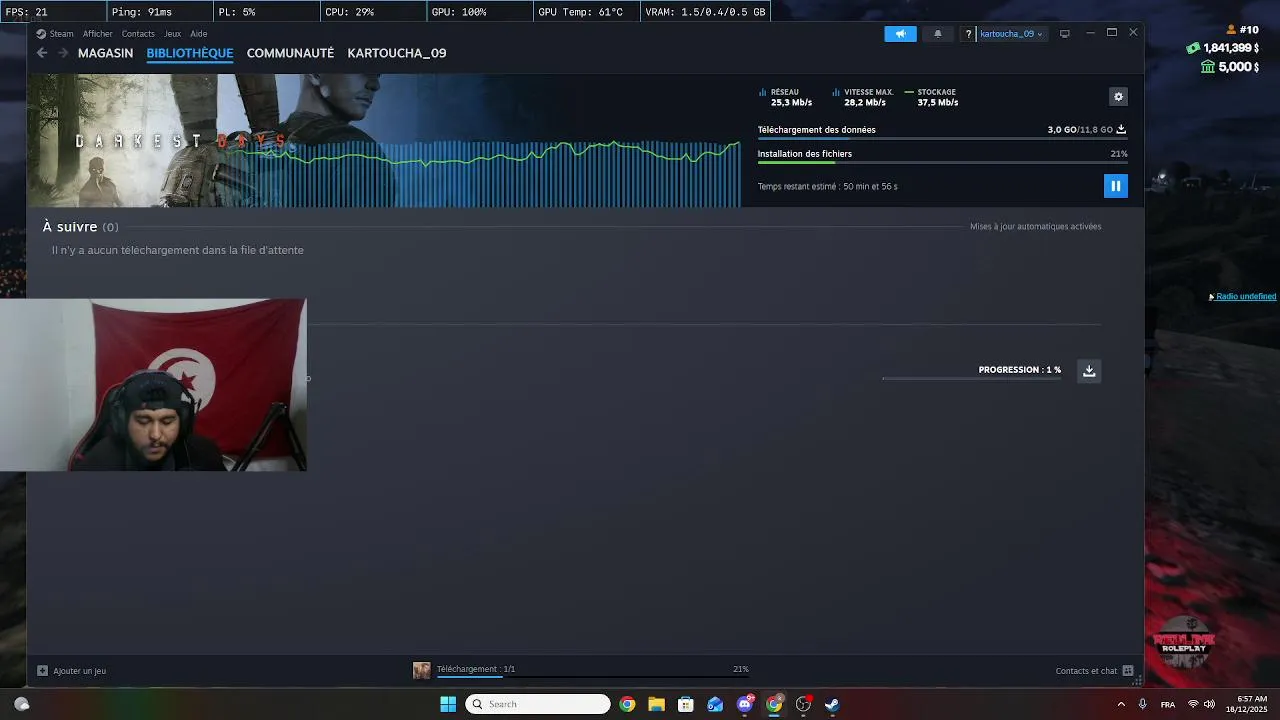Go back with the left arrow
Screen dimensions: 1280x720
click(x=42, y=53)
